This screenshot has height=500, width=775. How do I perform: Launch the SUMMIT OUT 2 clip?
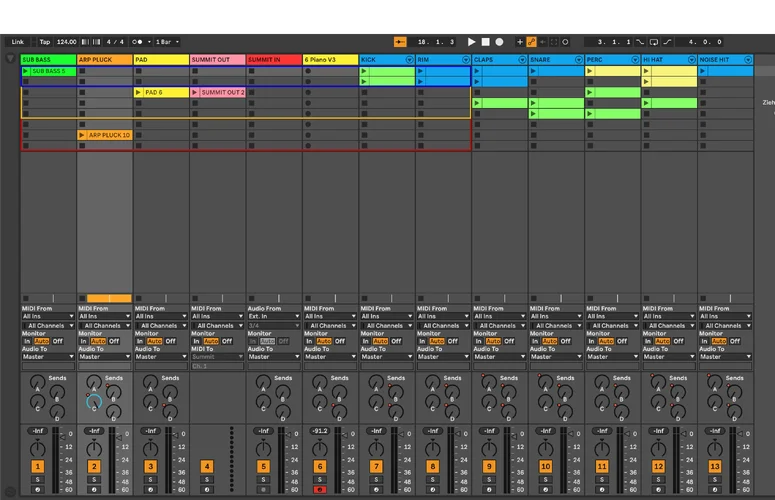click(x=195, y=93)
